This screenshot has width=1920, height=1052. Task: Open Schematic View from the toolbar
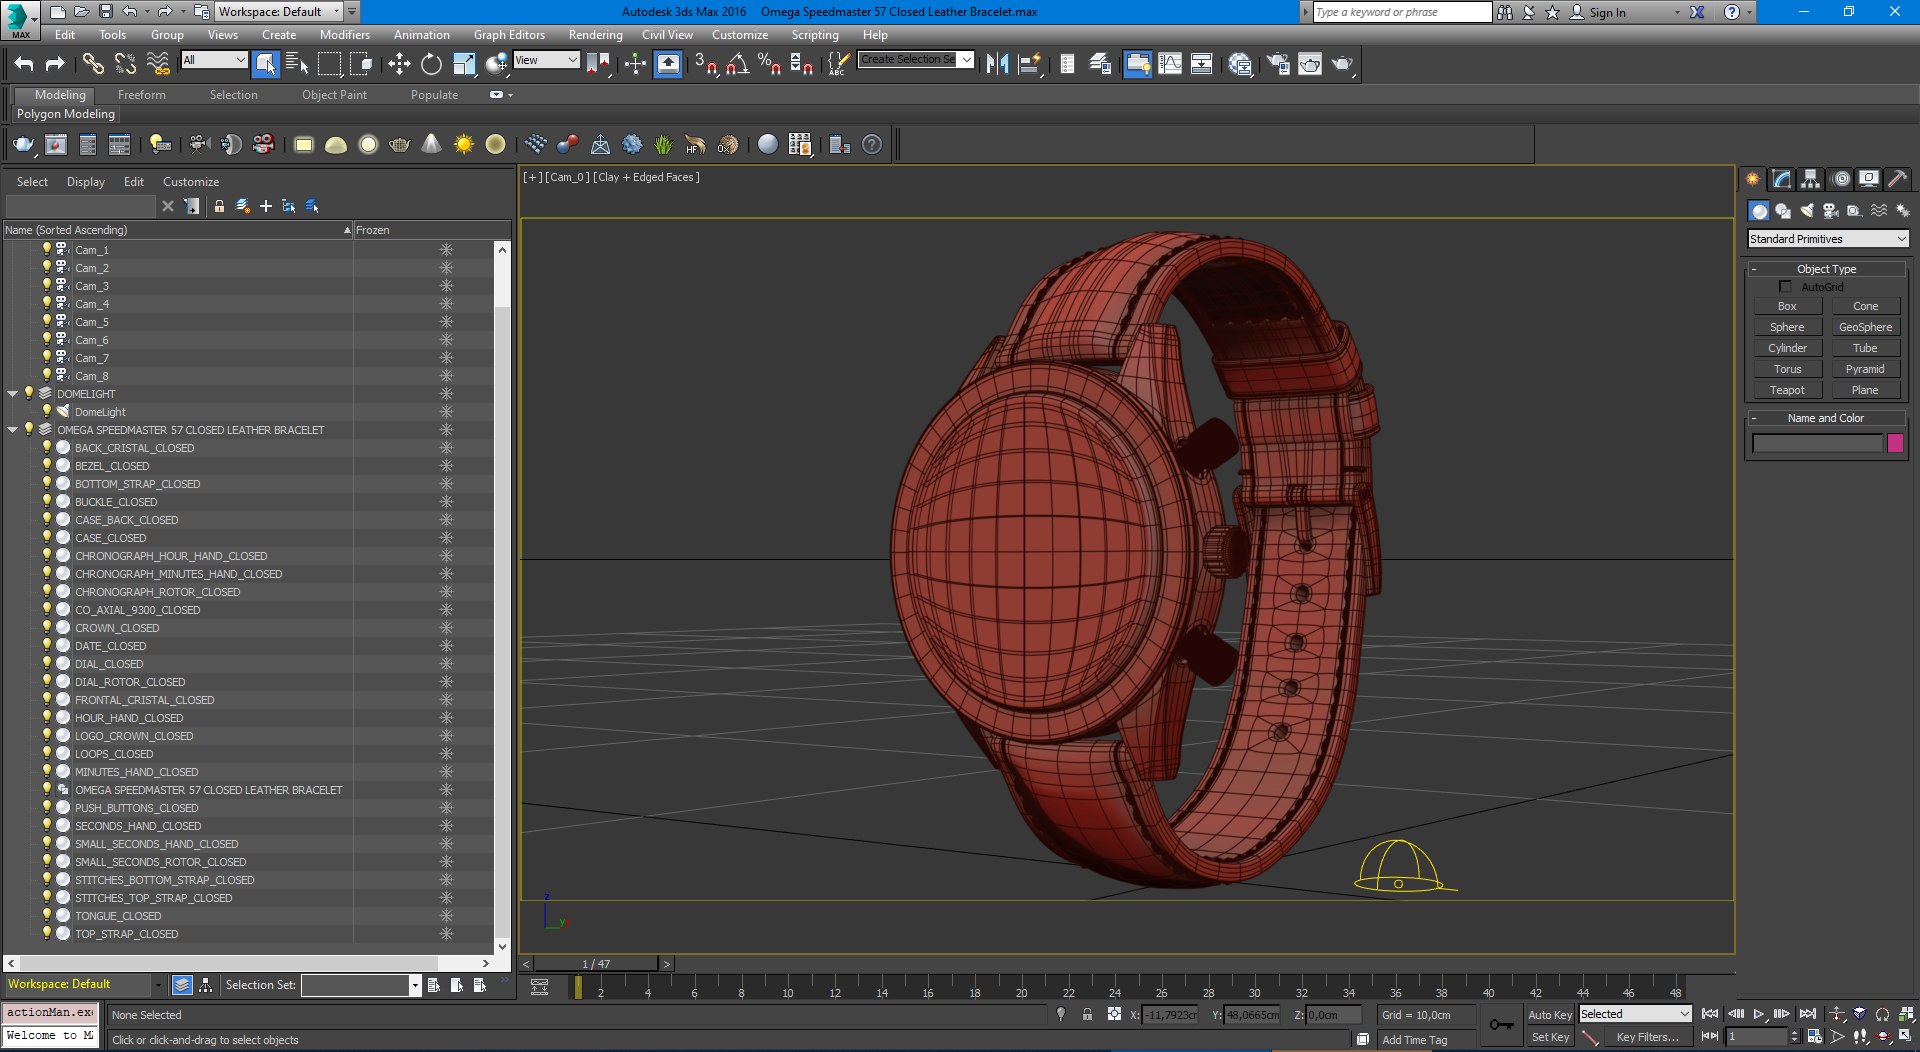point(1201,64)
